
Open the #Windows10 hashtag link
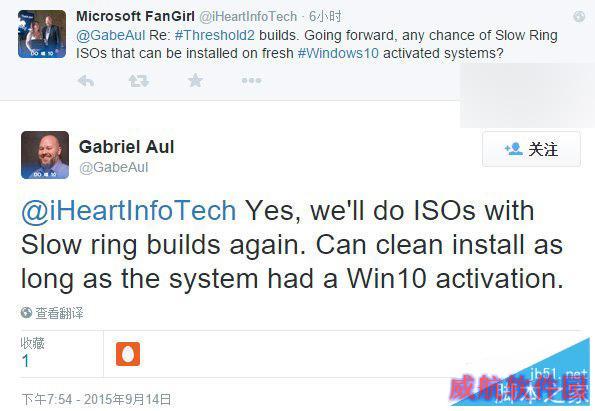(x=338, y=53)
